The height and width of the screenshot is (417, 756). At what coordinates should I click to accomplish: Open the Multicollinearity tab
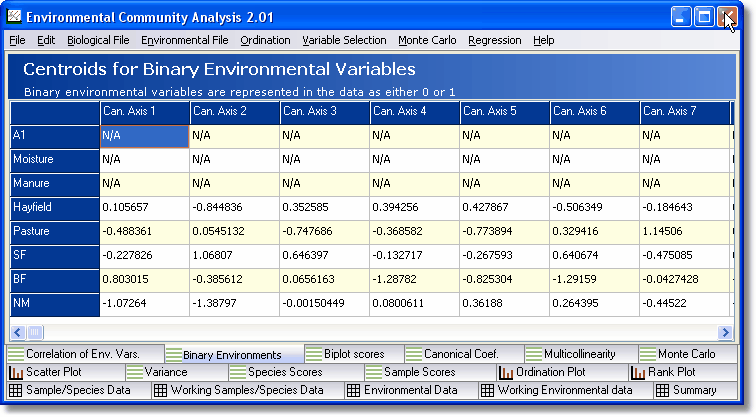[580, 354]
